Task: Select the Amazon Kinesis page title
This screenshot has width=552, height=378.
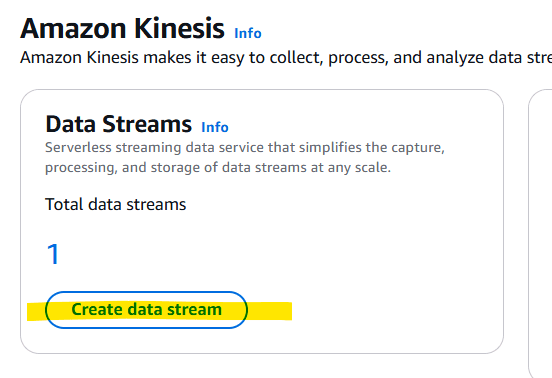Action: [x=123, y=28]
